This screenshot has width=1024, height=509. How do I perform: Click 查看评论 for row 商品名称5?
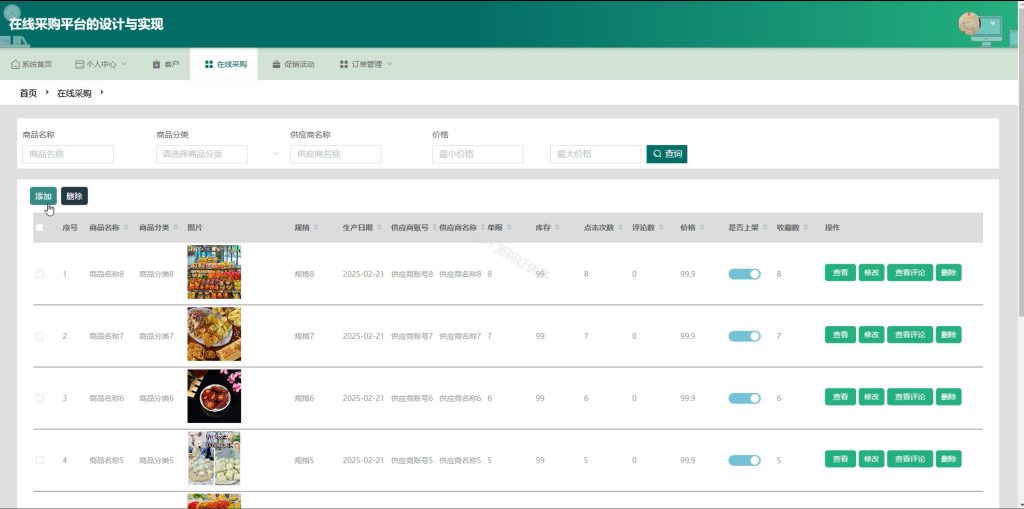[910, 459]
